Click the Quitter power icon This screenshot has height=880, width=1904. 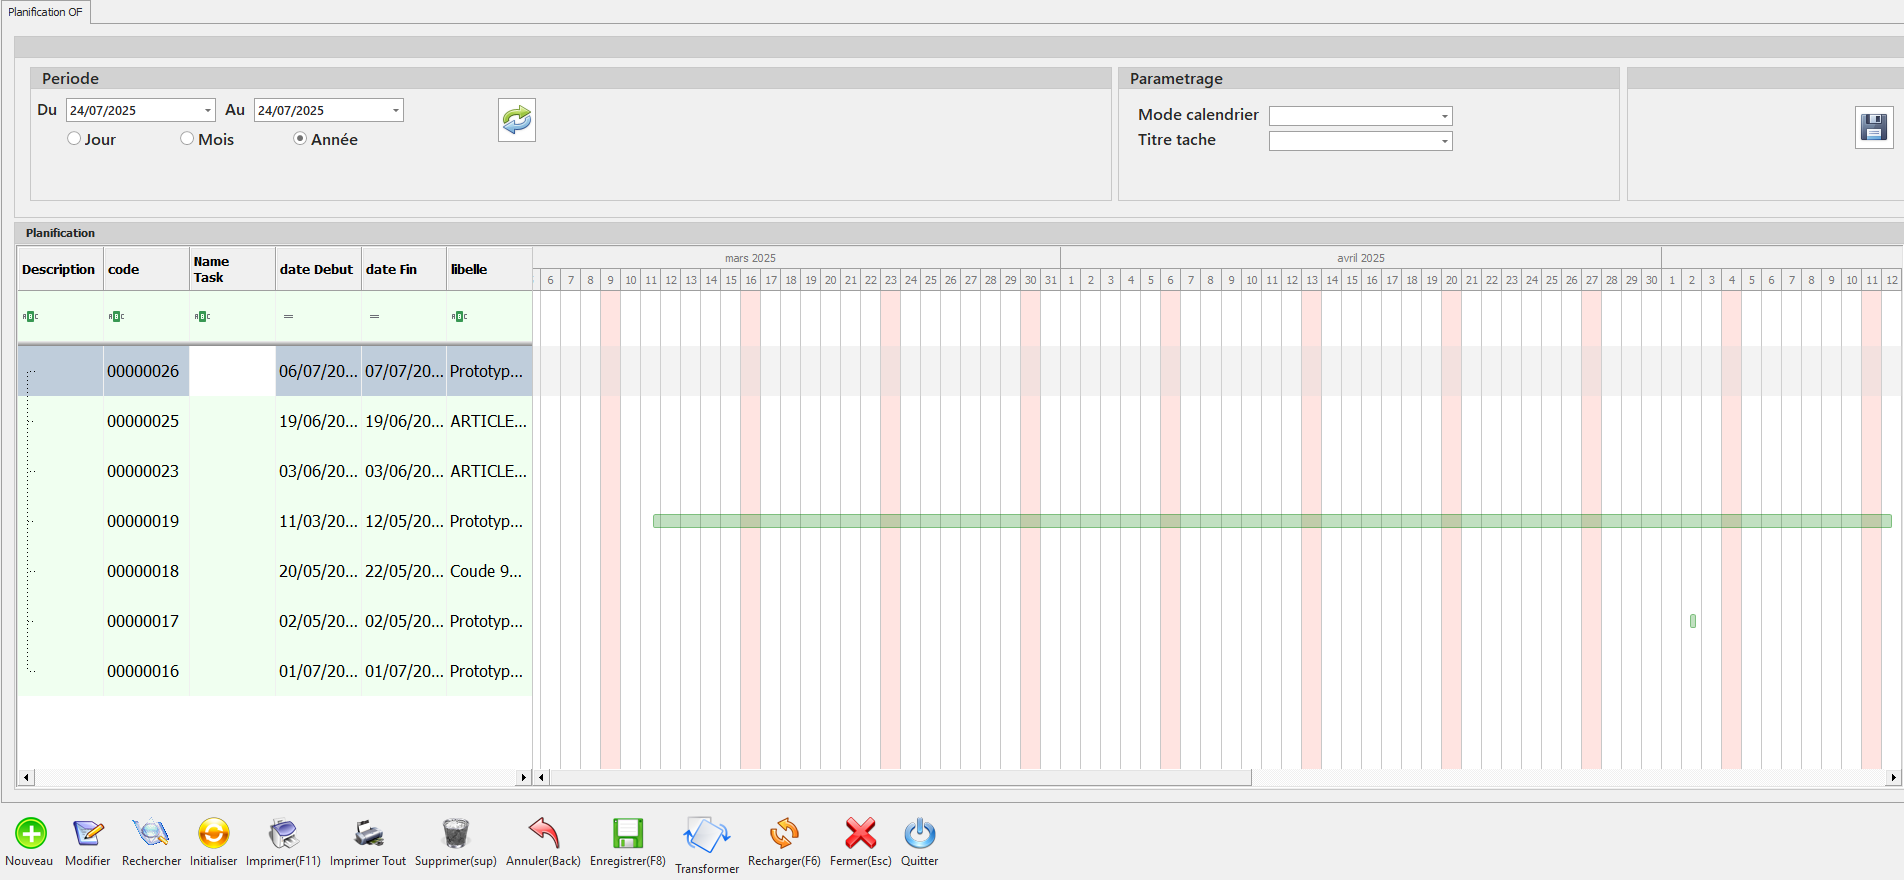(x=919, y=833)
